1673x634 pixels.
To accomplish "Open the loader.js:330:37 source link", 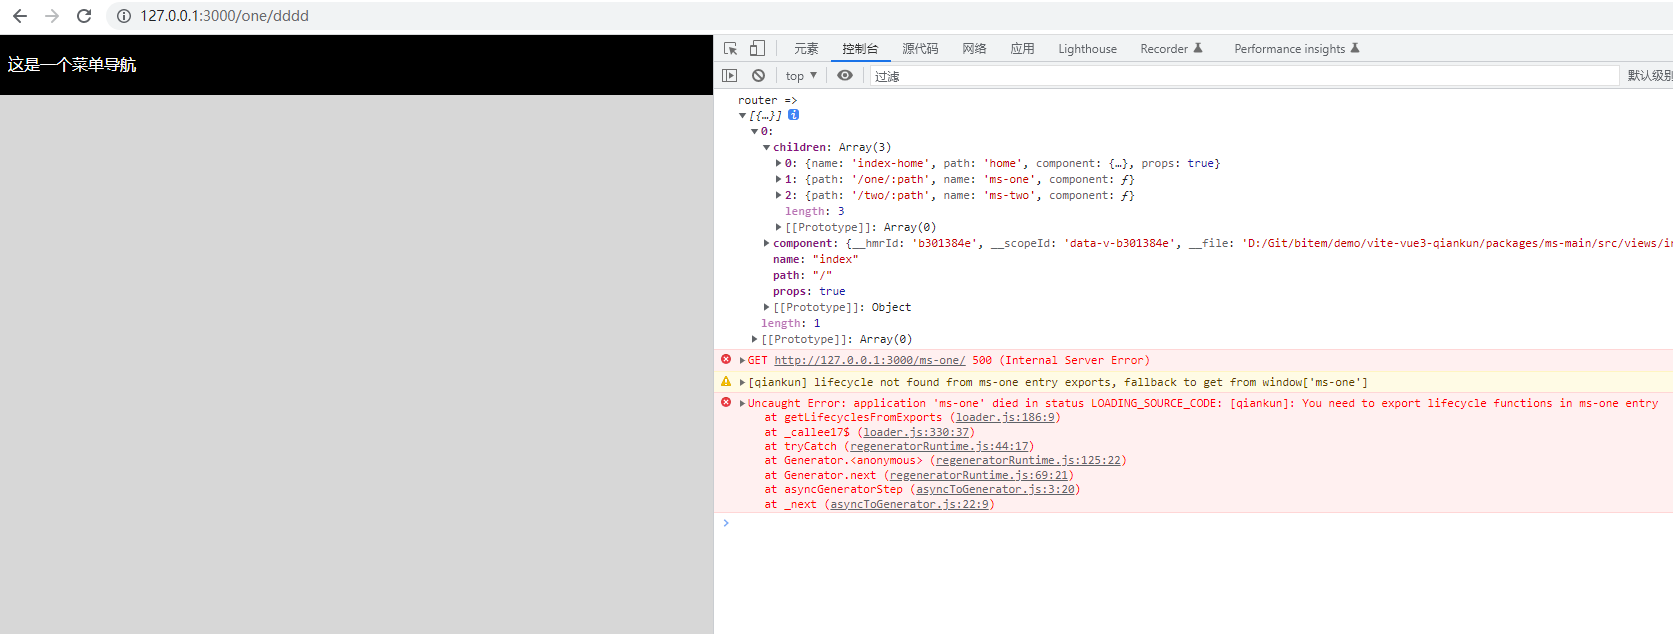I will (916, 432).
